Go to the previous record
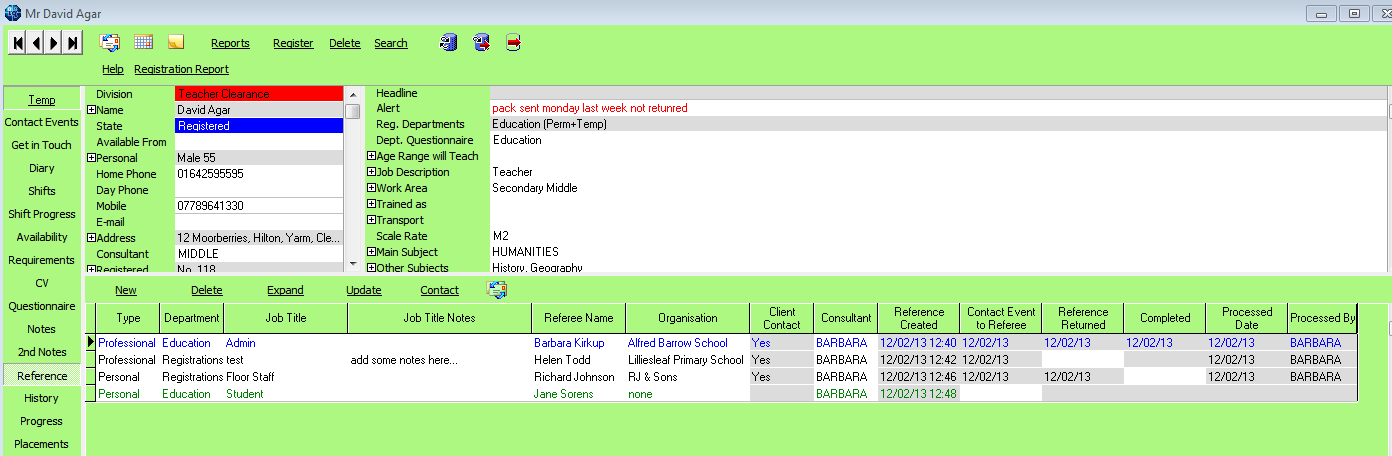This screenshot has height=456, width=1392. pos(36,43)
